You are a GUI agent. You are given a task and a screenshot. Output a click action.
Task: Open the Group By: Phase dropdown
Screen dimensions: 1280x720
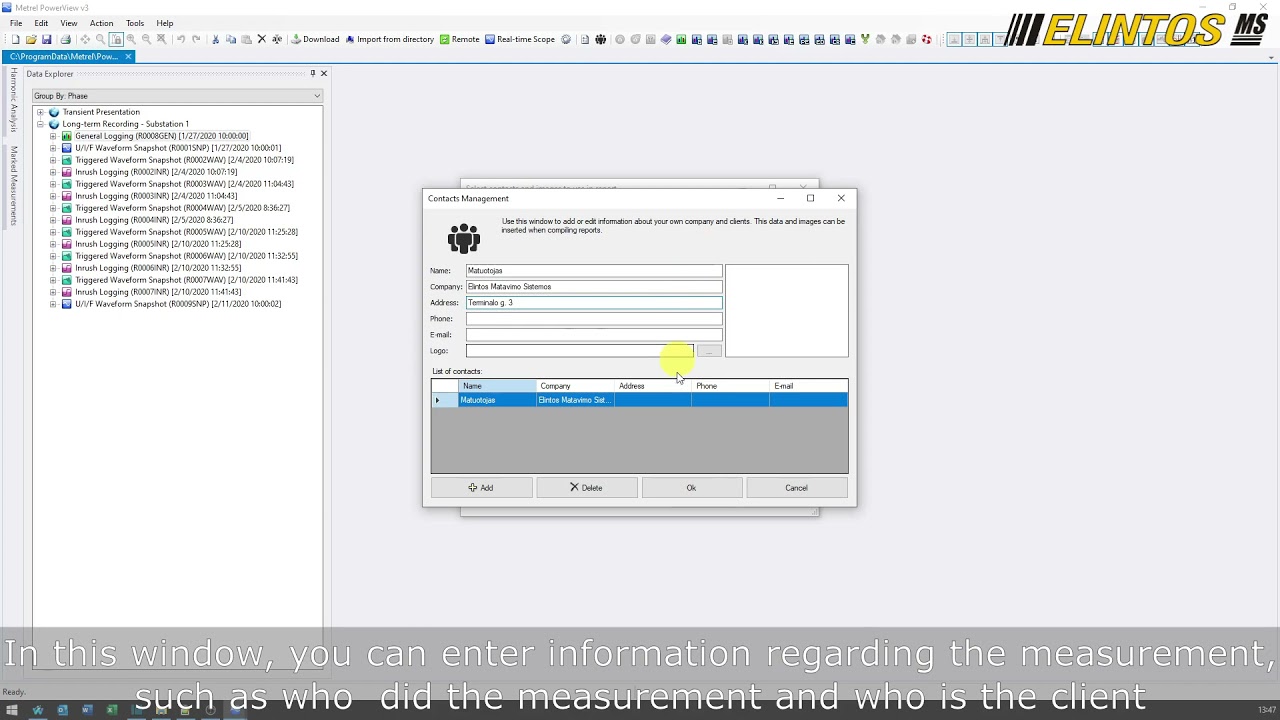point(177,96)
